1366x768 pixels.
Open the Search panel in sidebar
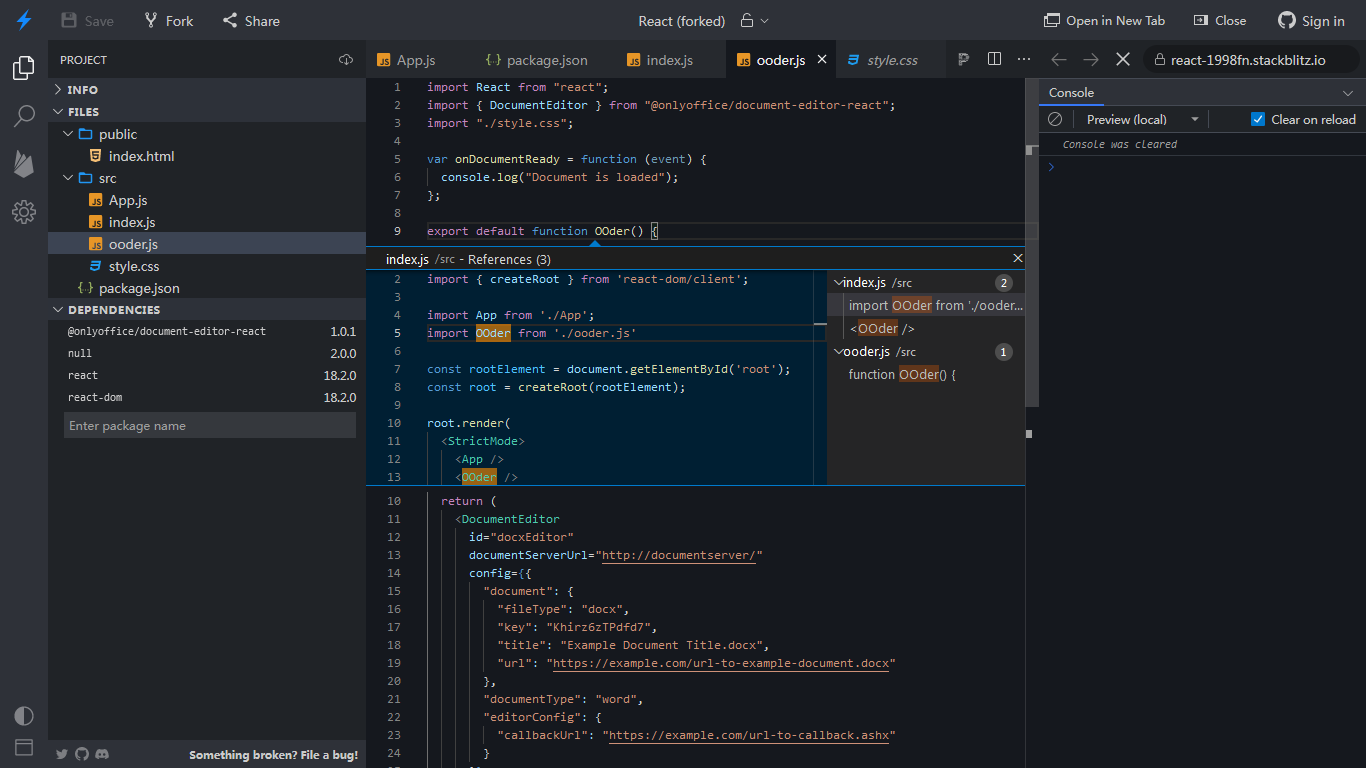coord(24,117)
